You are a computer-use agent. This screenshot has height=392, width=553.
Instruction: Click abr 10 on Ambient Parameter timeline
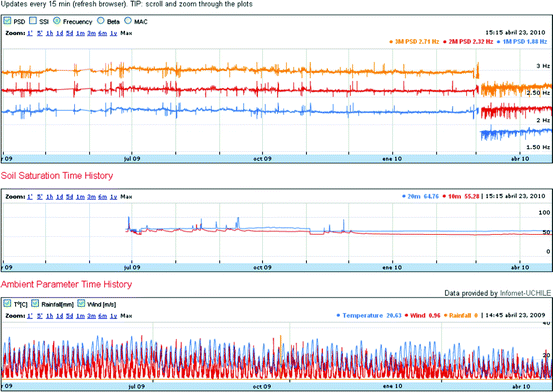(521, 386)
